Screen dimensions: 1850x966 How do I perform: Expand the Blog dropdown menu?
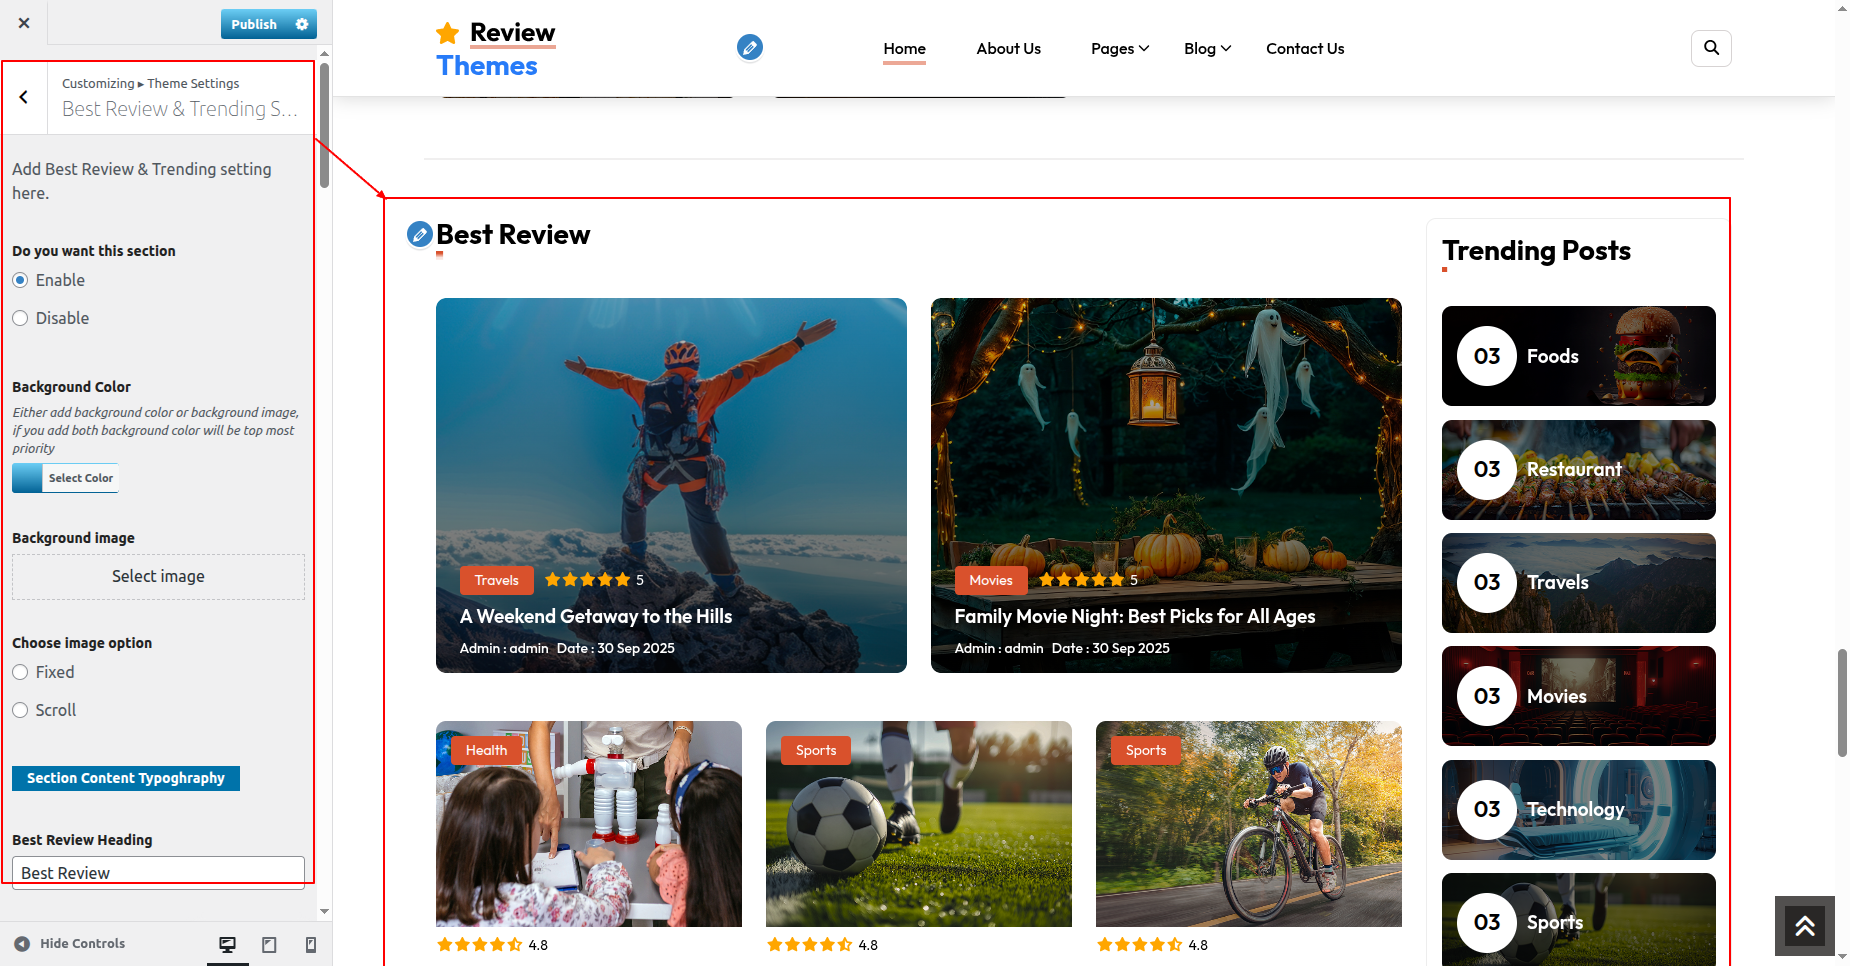coord(1207,48)
